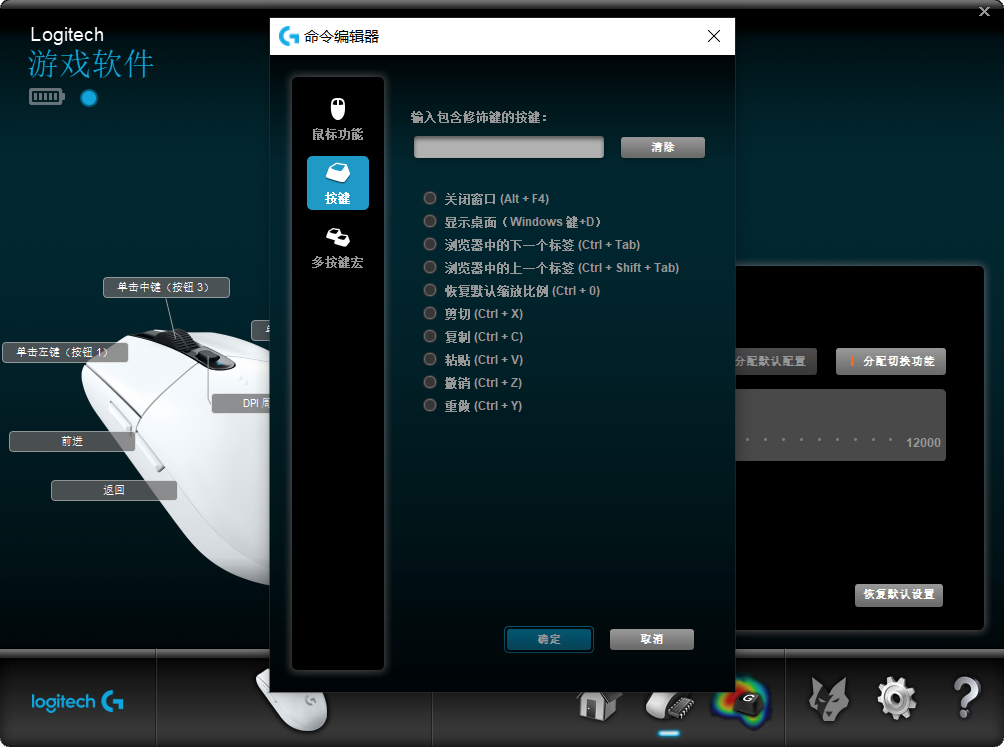Confirm with the 确定 button

click(x=549, y=639)
